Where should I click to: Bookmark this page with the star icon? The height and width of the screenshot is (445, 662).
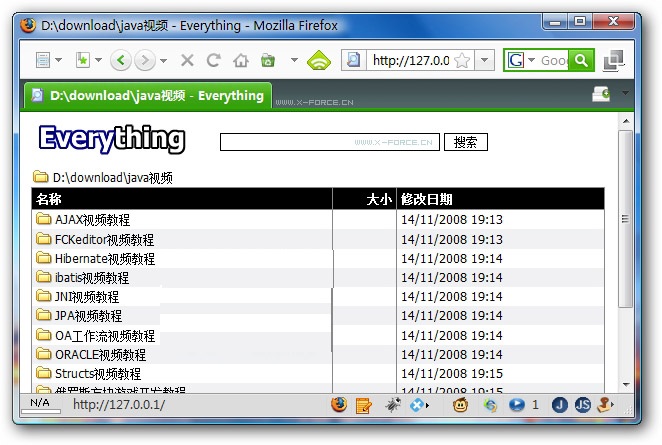click(463, 60)
